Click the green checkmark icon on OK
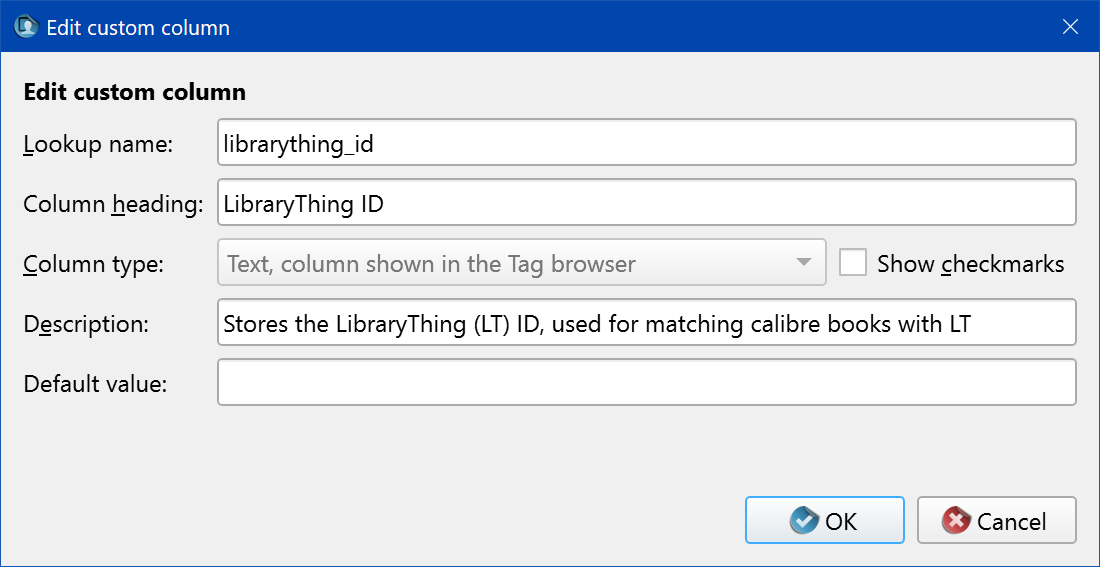The width and height of the screenshot is (1100, 567). point(804,521)
